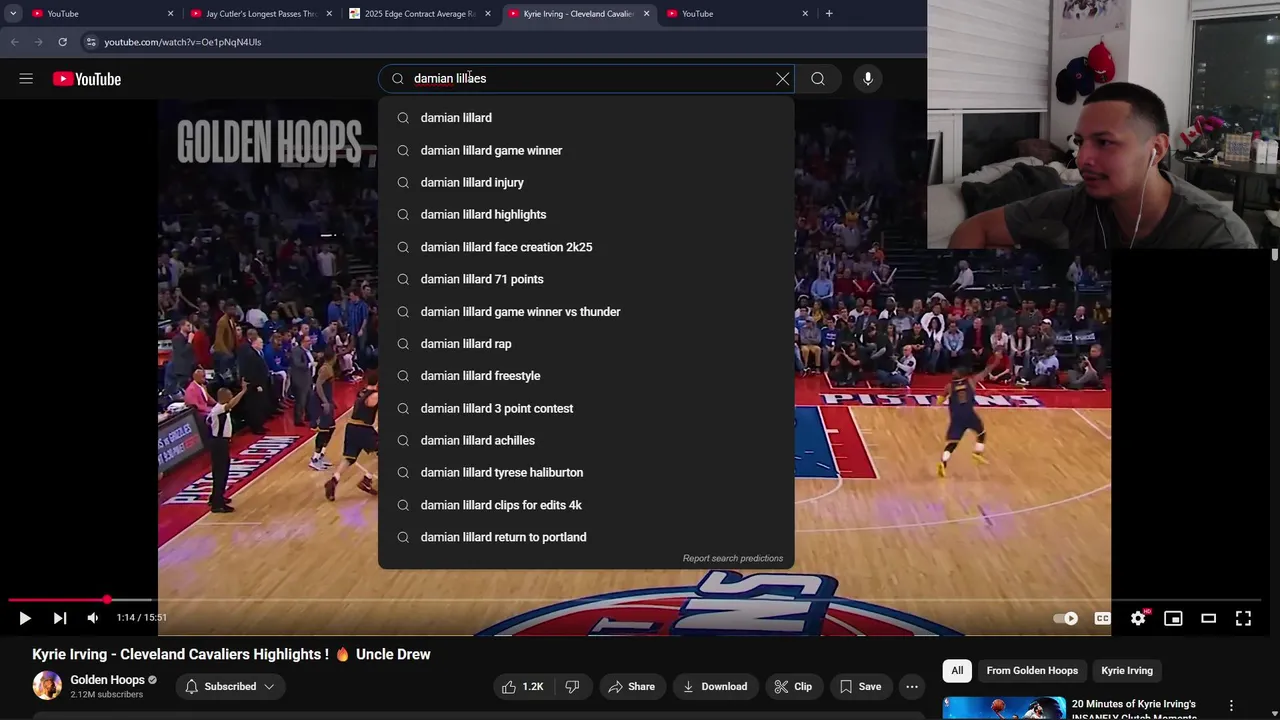This screenshot has height=720, width=1280.
Task: Choose suggestion damian lillard highlights
Action: (x=586, y=215)
